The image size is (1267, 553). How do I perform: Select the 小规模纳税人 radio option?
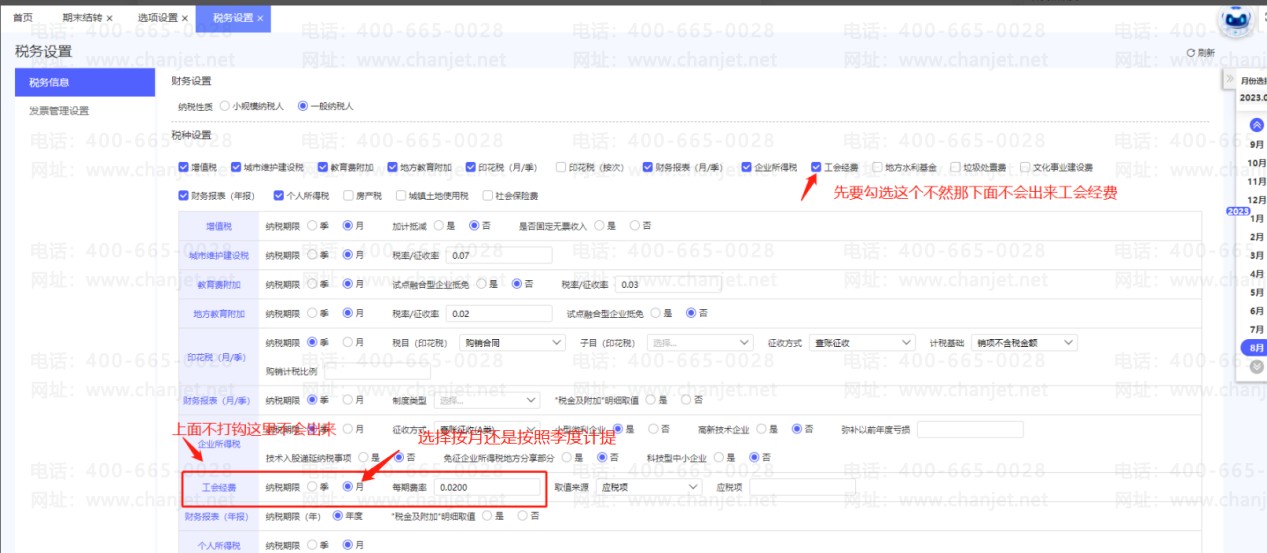click(224, 105)
